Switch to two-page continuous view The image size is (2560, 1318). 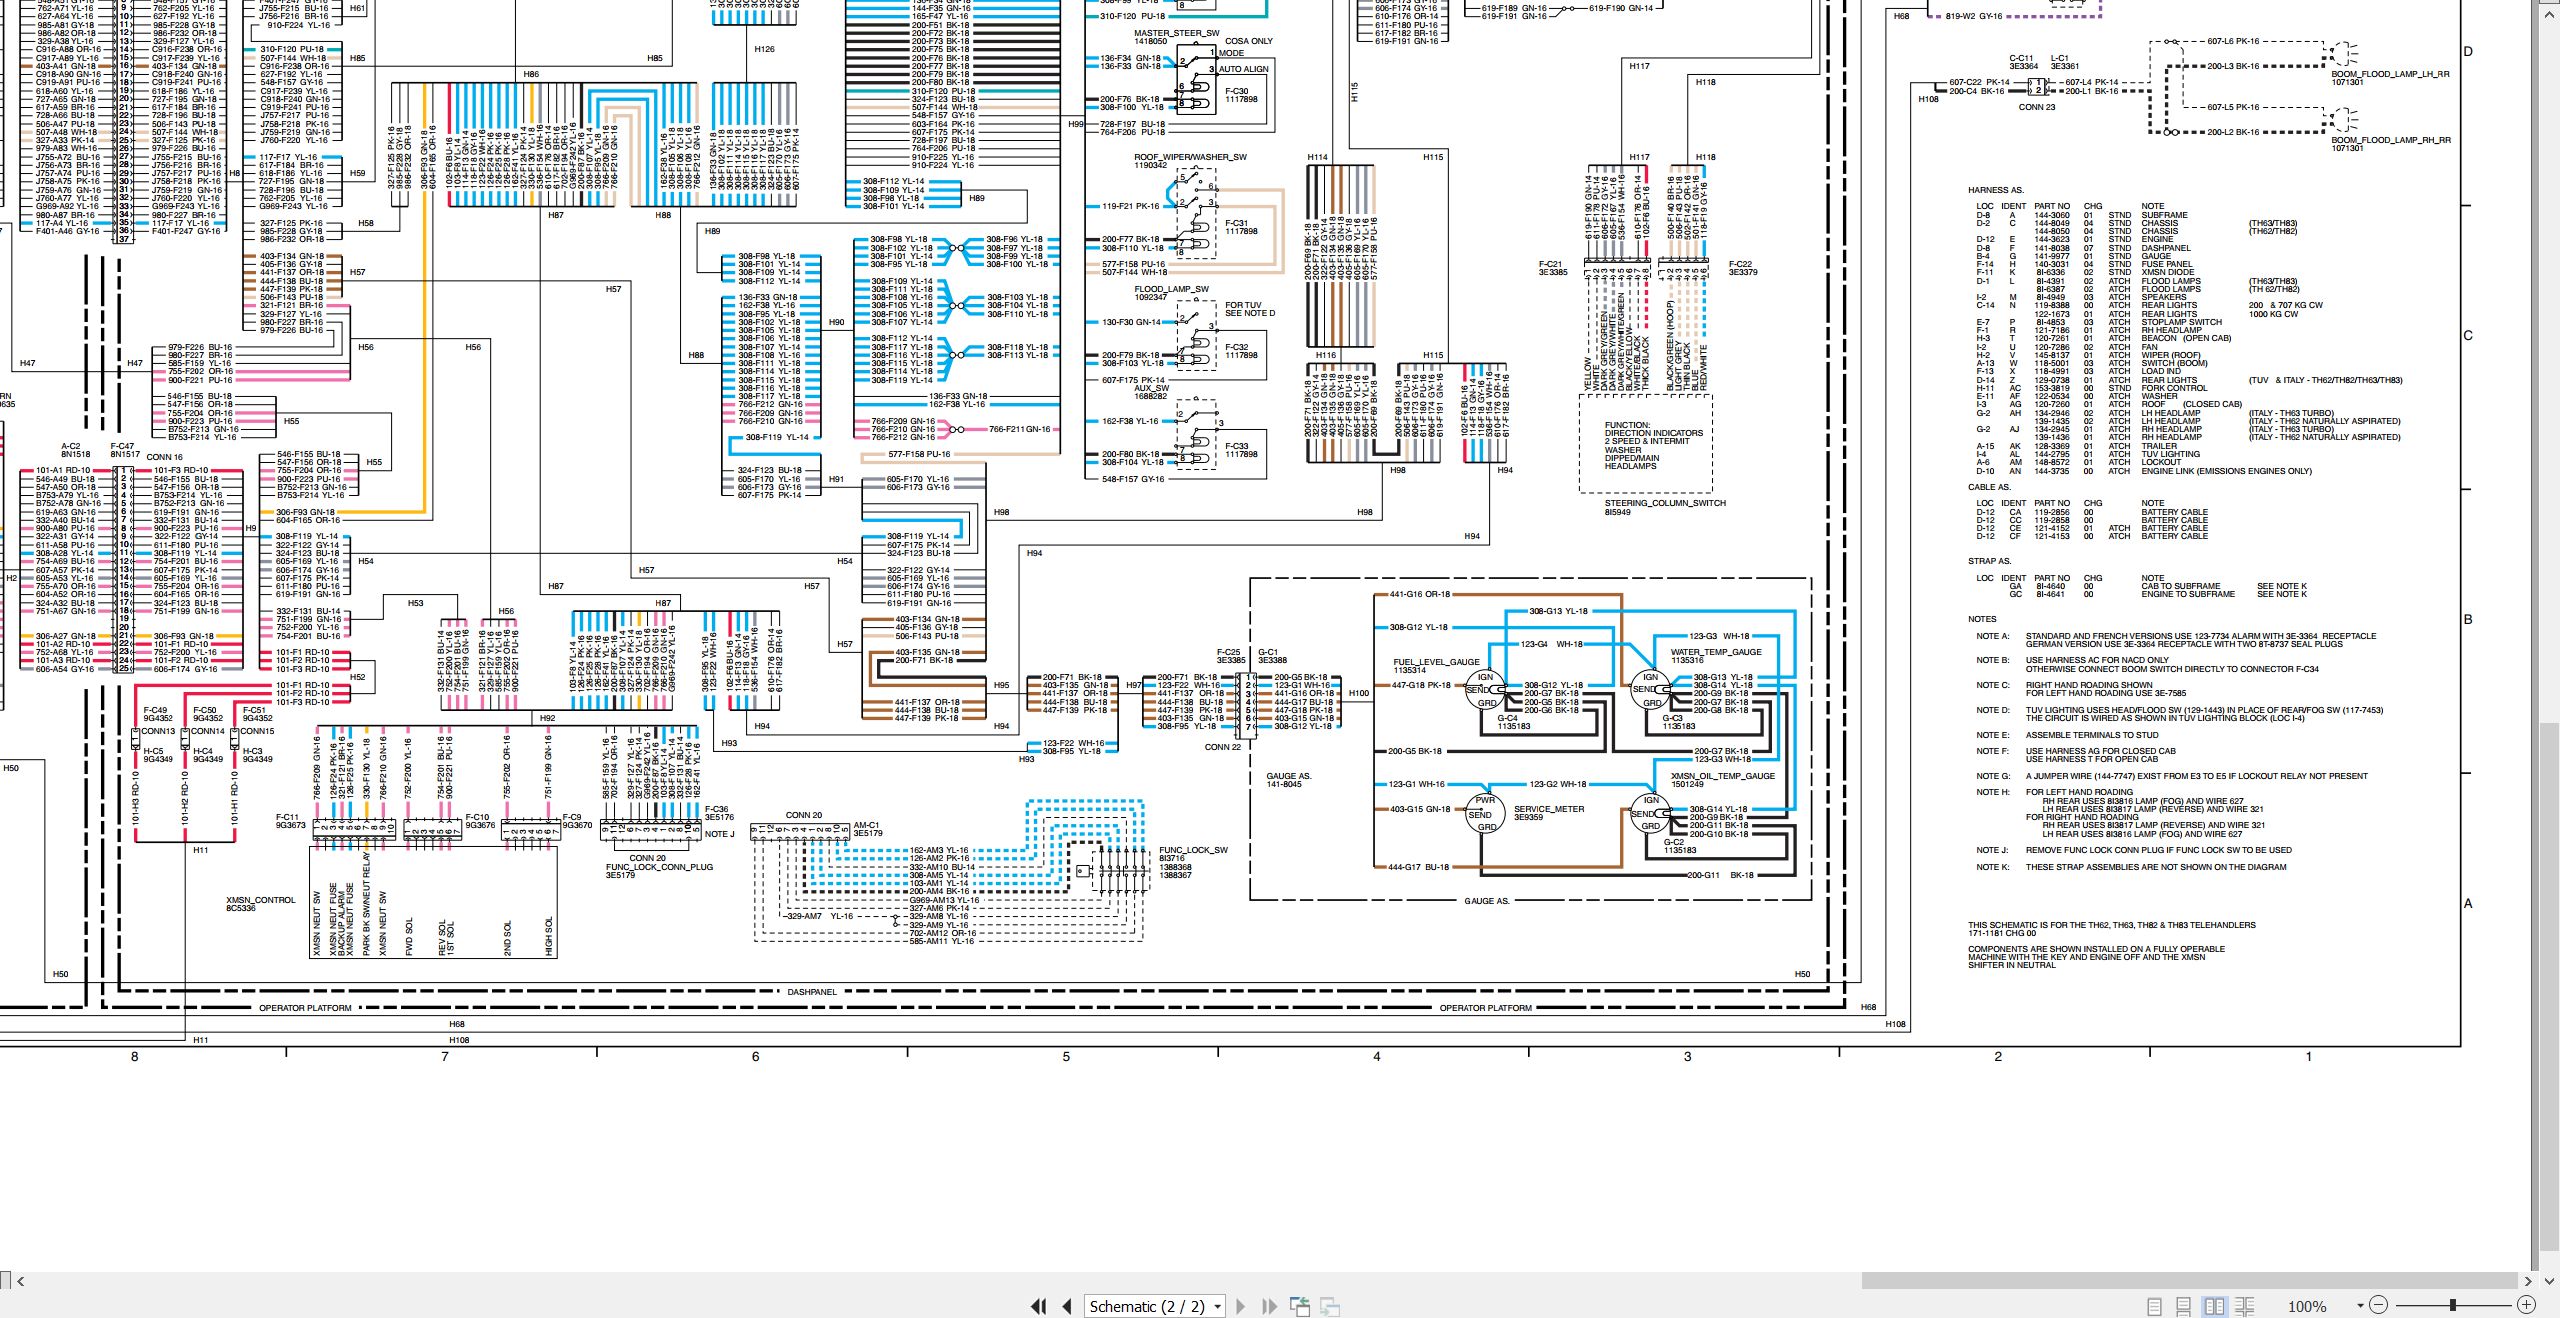[2244, 1306]
